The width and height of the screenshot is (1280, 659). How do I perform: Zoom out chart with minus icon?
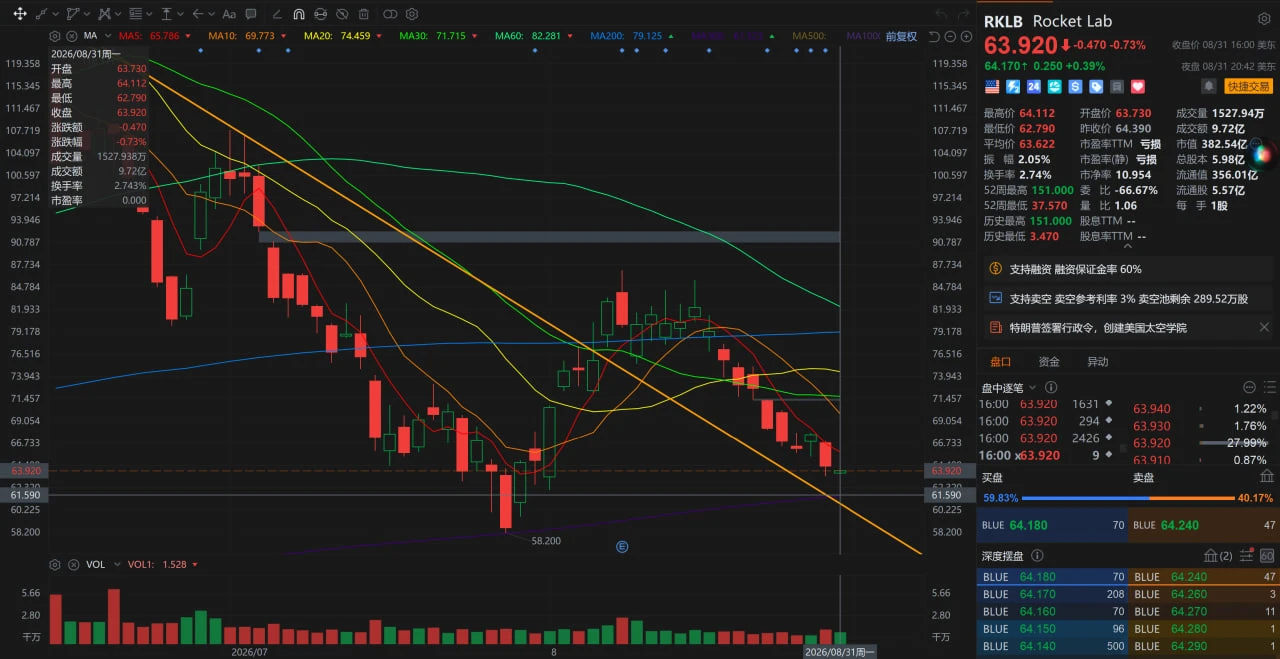[x=949, y=36]
